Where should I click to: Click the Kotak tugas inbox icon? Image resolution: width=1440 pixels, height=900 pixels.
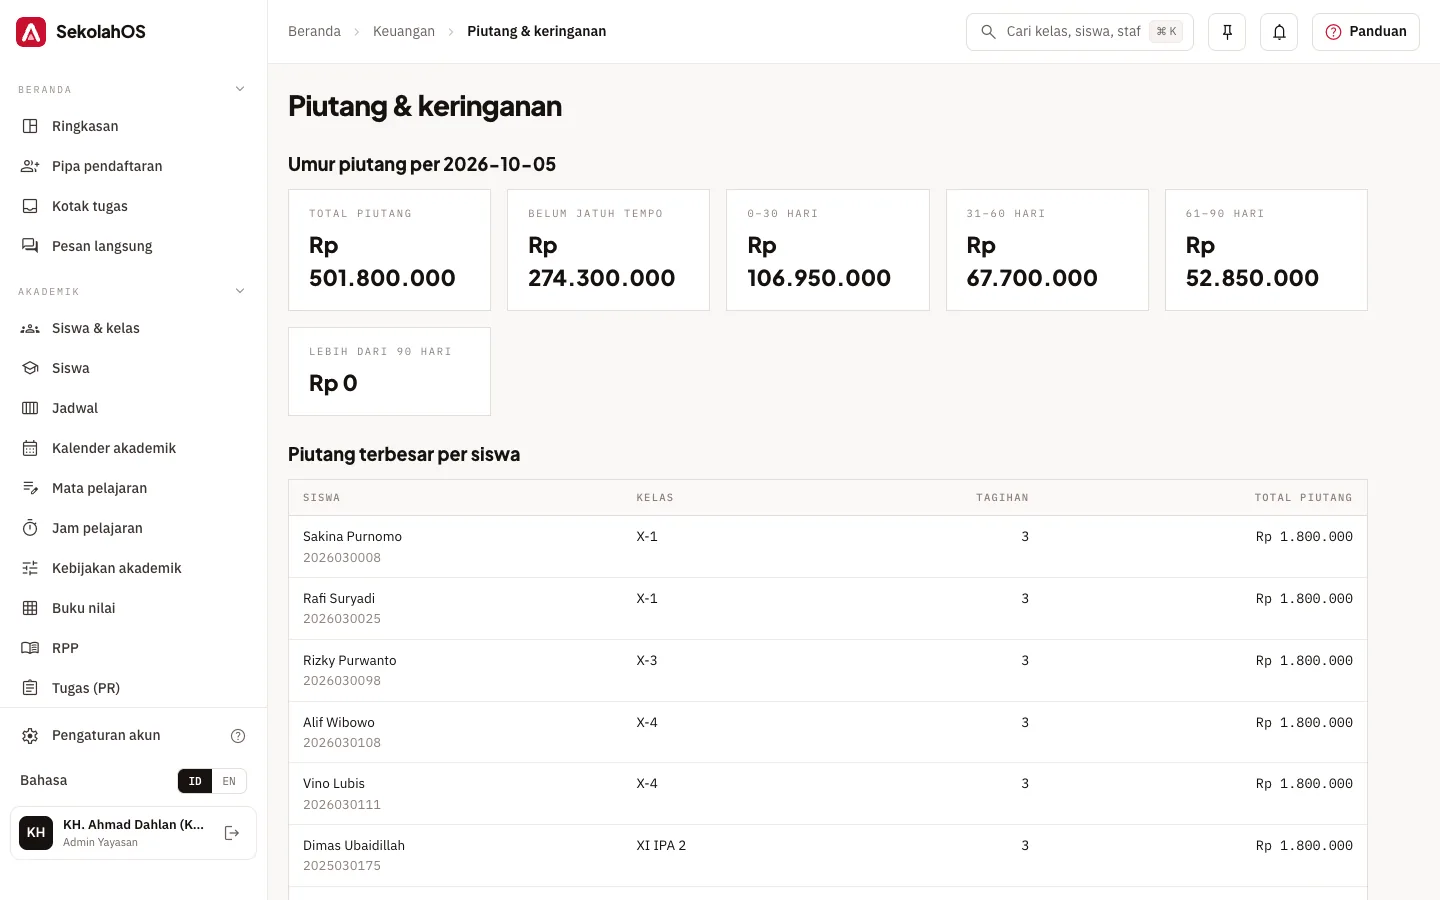tap(30, 206)
